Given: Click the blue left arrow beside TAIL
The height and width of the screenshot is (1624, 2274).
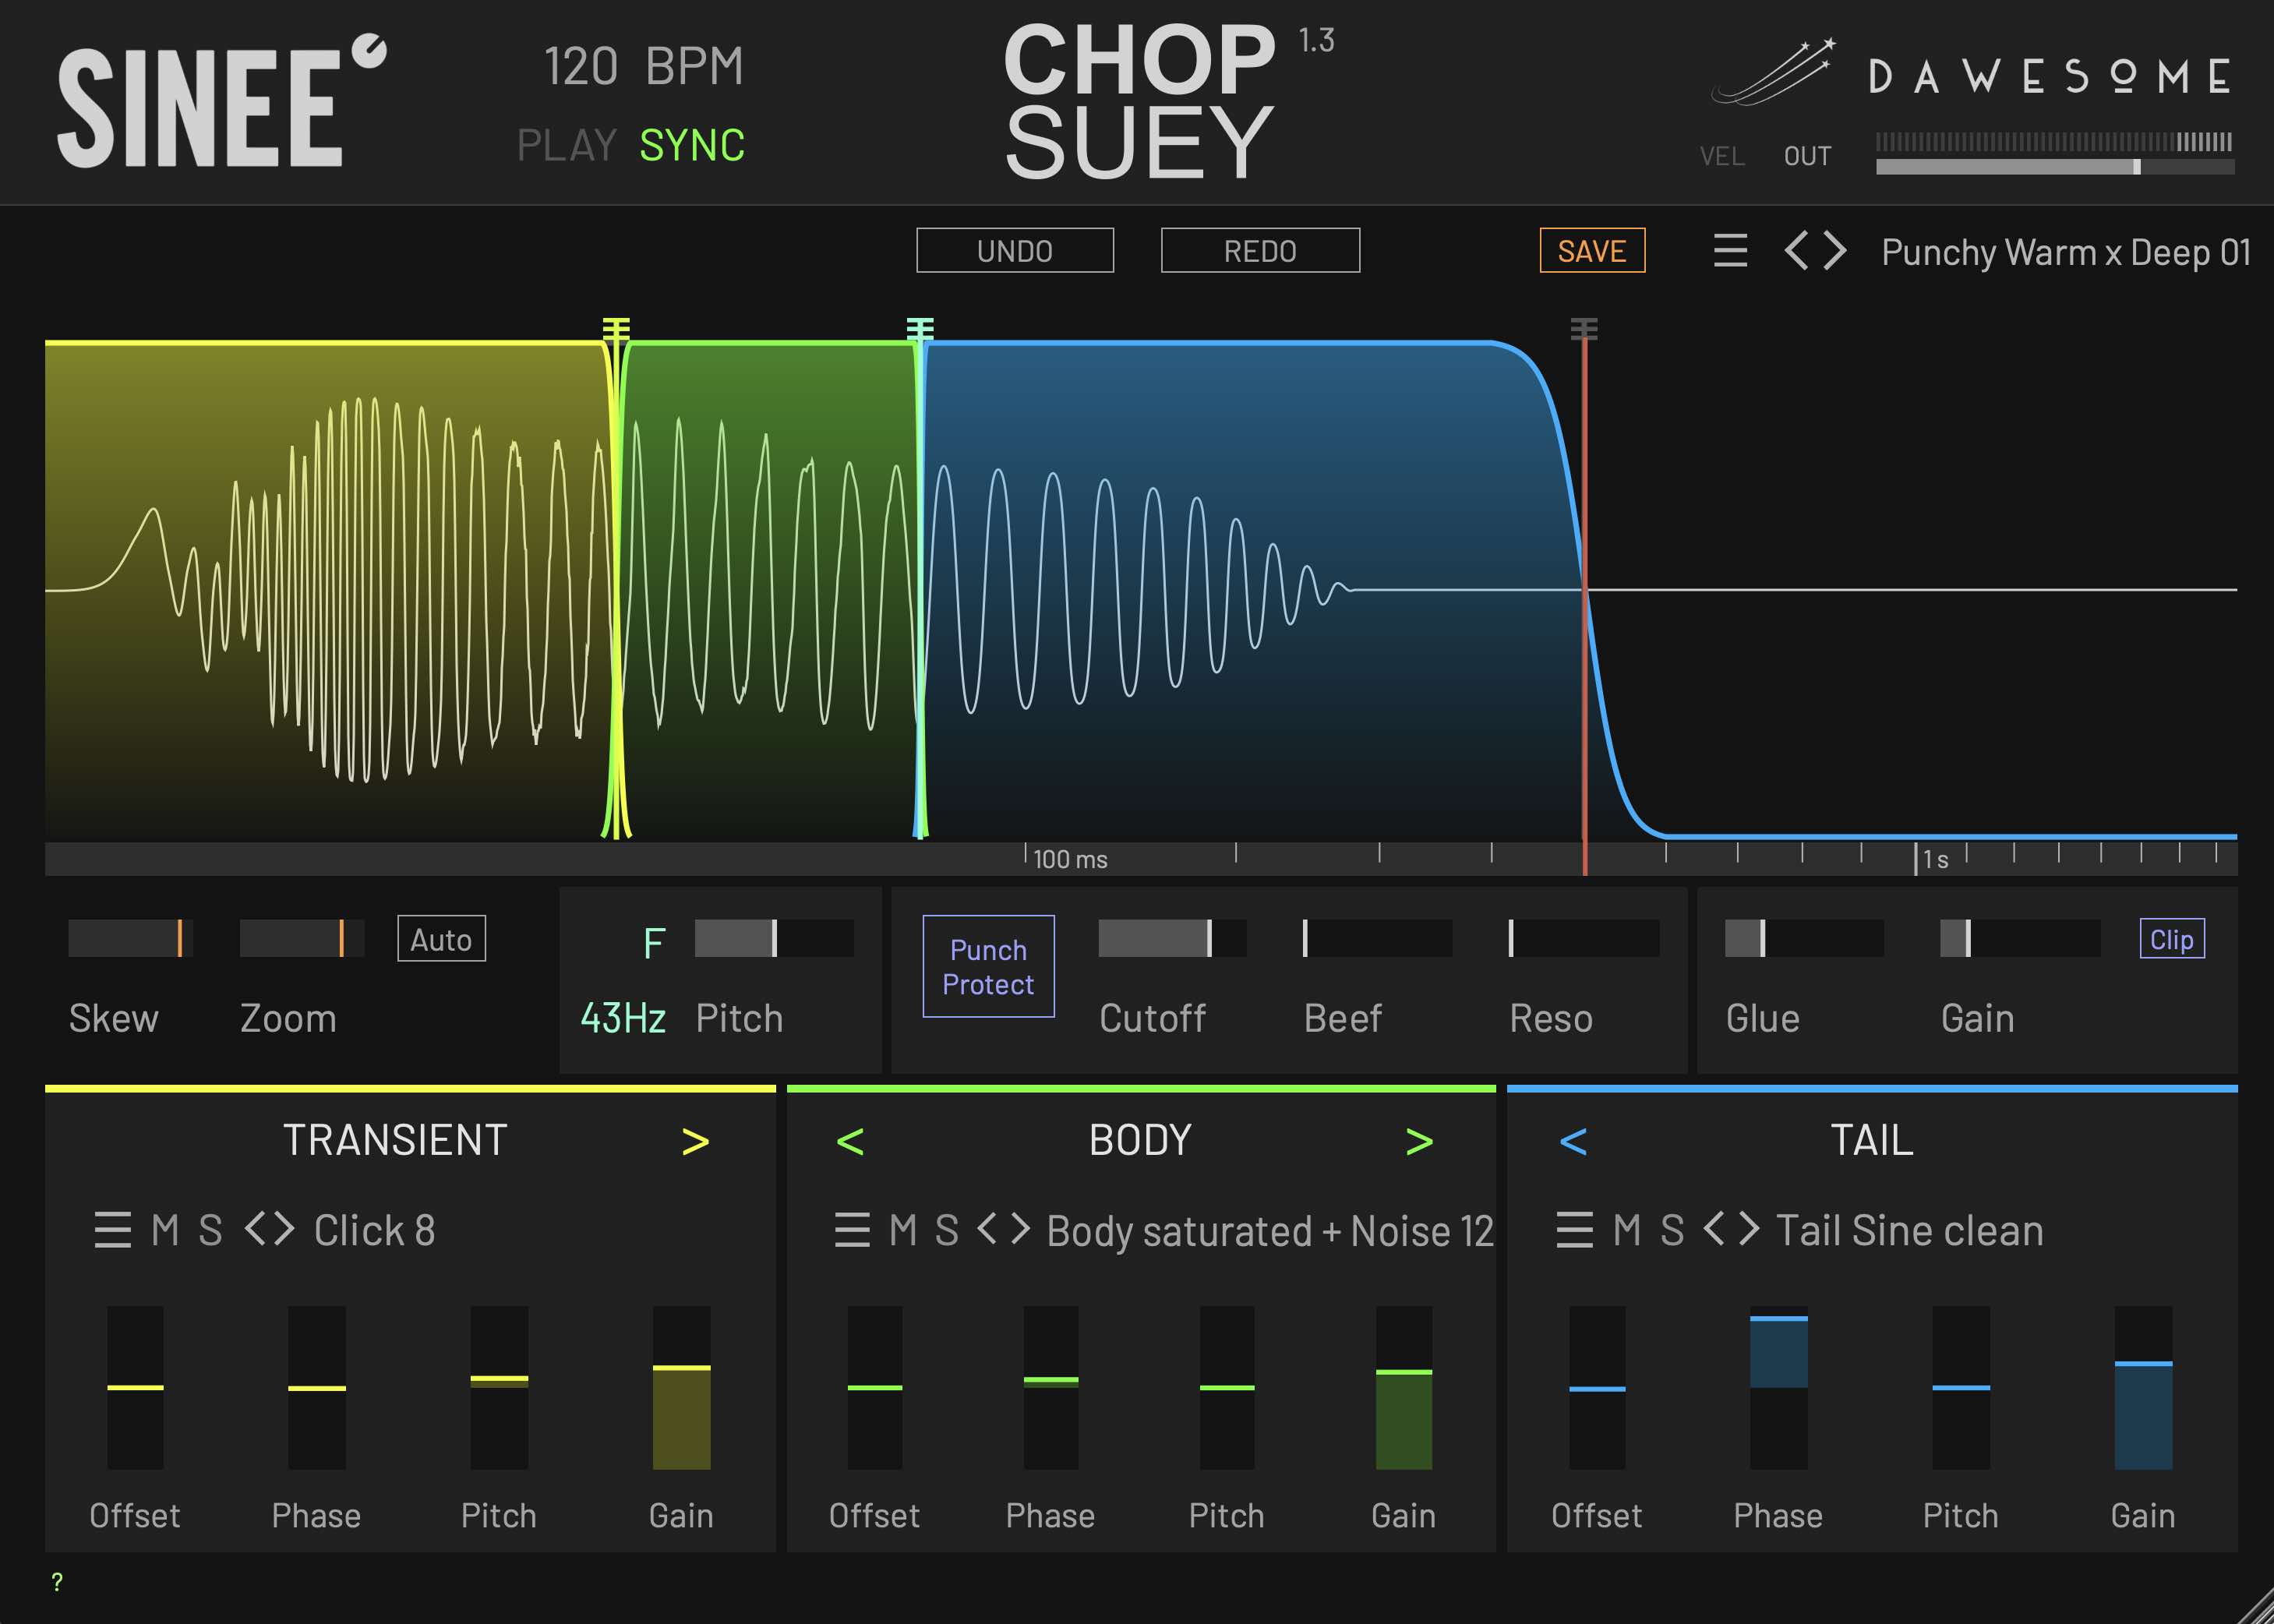Looking at the screenshot, I should pos(1573,1141).
